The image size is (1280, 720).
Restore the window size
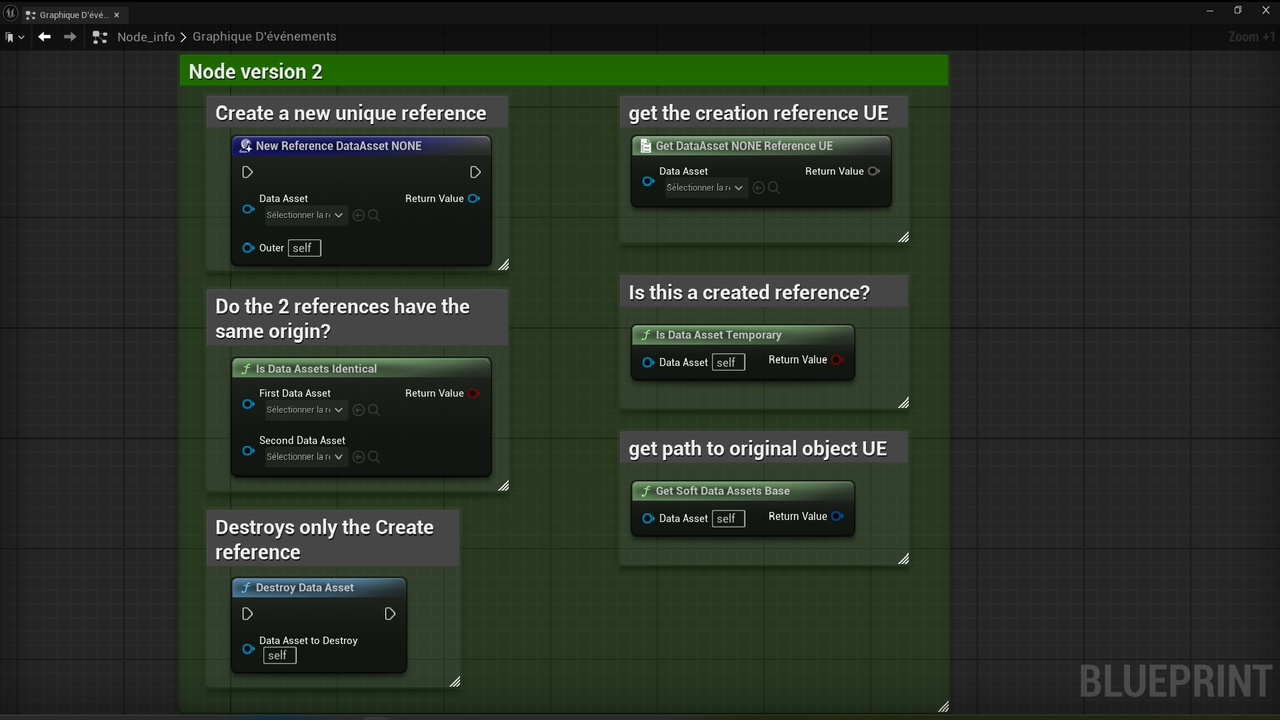[x=1237, y=10]
